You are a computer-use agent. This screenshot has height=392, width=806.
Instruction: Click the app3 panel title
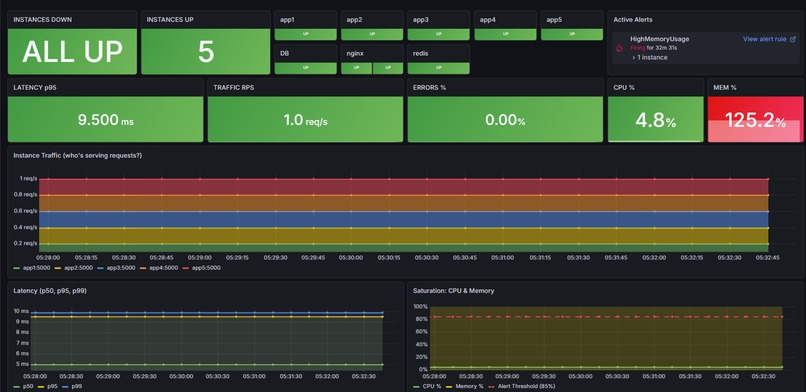point(421,20)
